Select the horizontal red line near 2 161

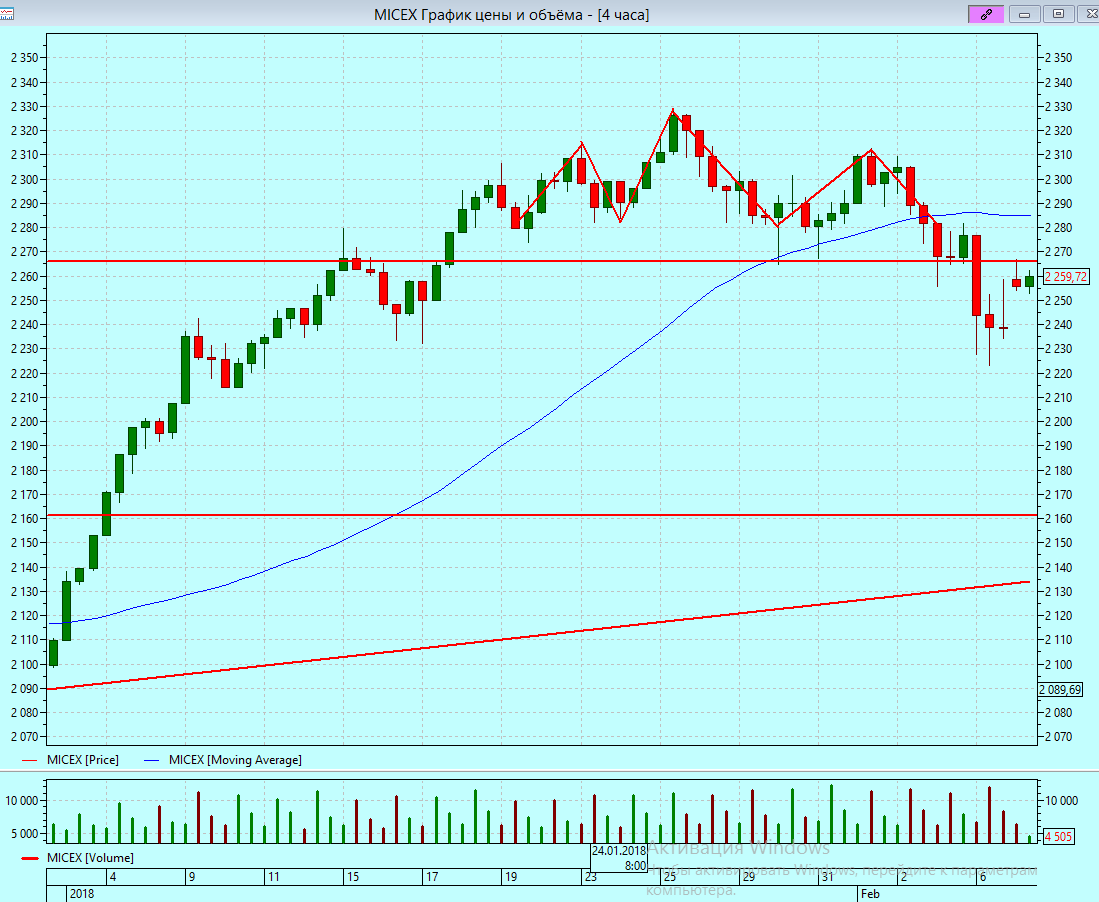541,515
